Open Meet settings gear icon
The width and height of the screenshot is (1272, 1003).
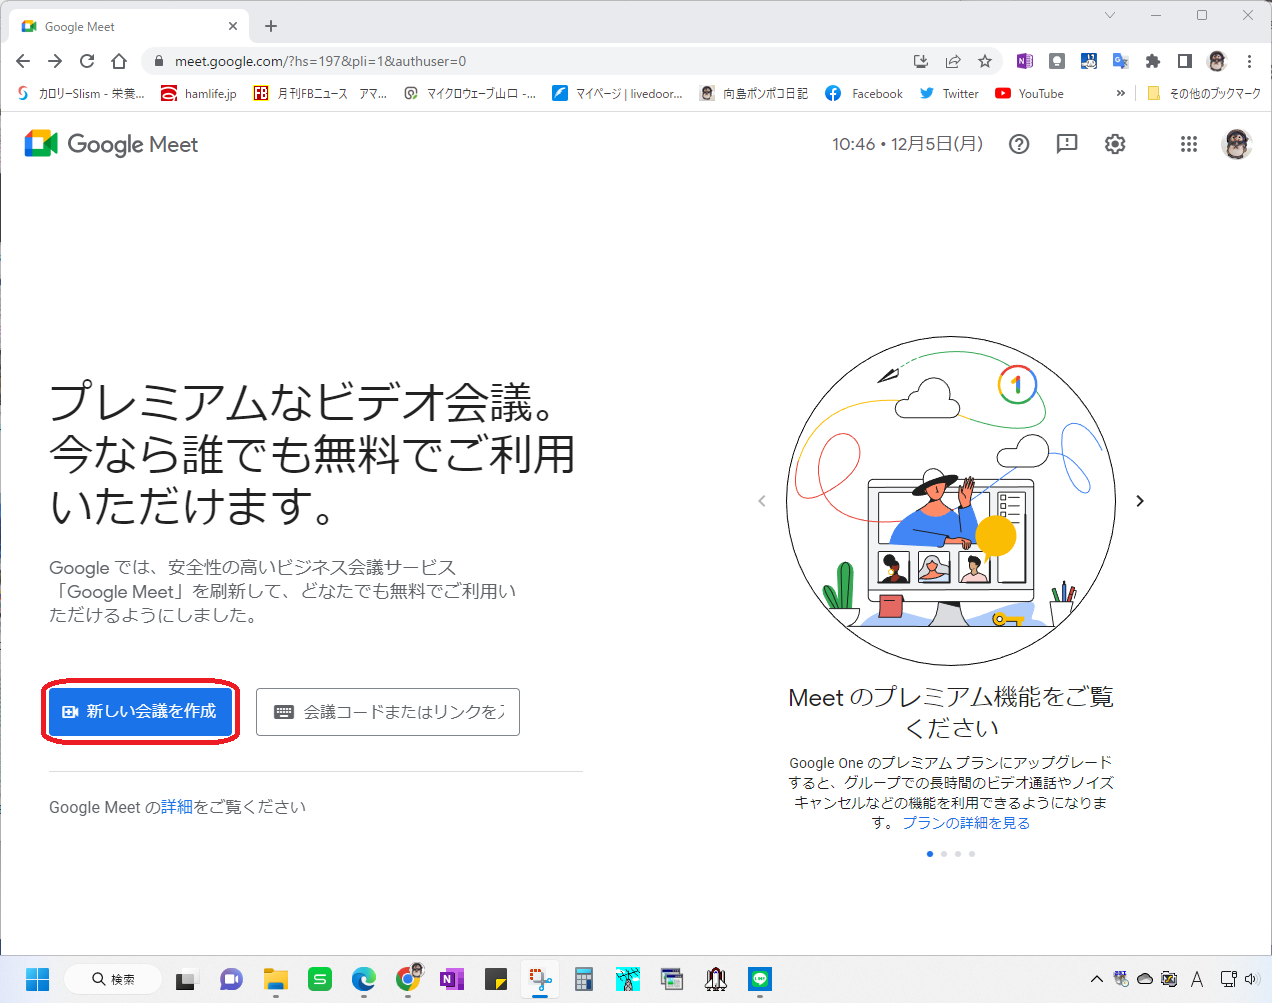(x=1115, y=144)
